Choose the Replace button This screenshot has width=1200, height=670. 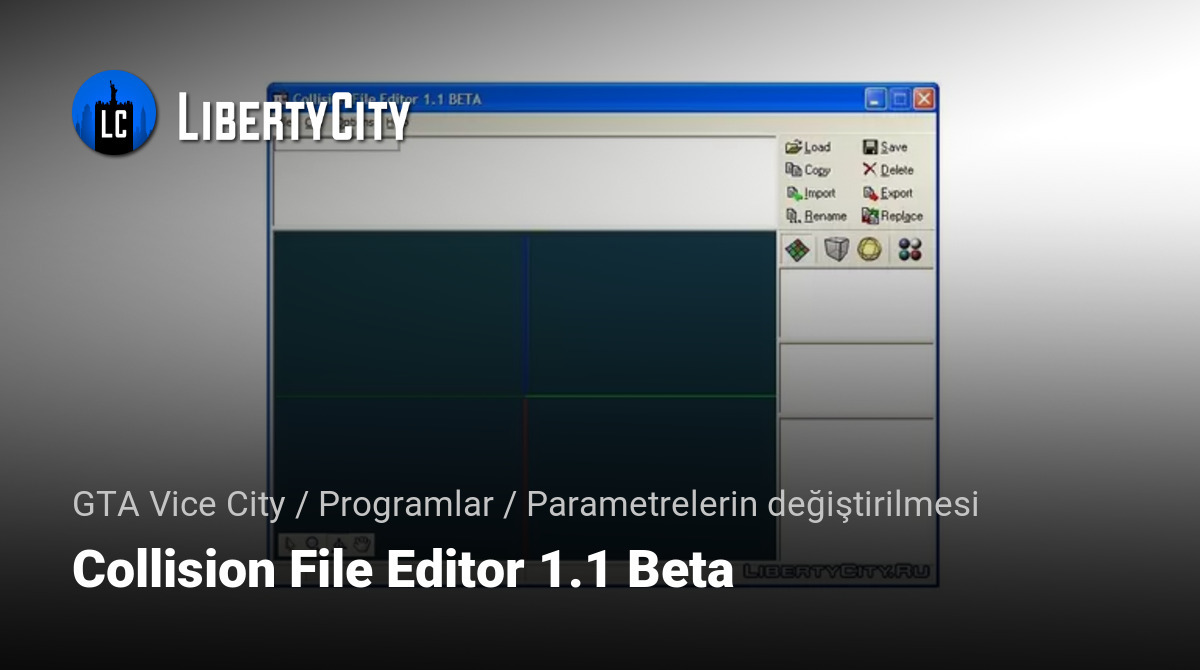point(892,216)
